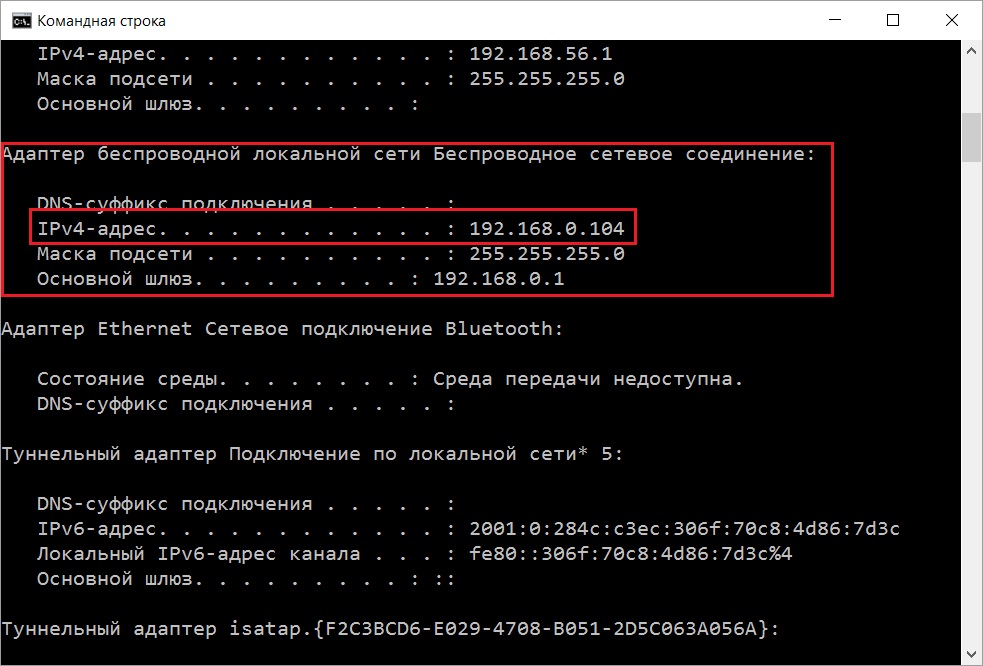Viewport: 983px width, 666px height.
Task: Click the IPv4 address 192.168.56.1
Action: click(540, 54)
